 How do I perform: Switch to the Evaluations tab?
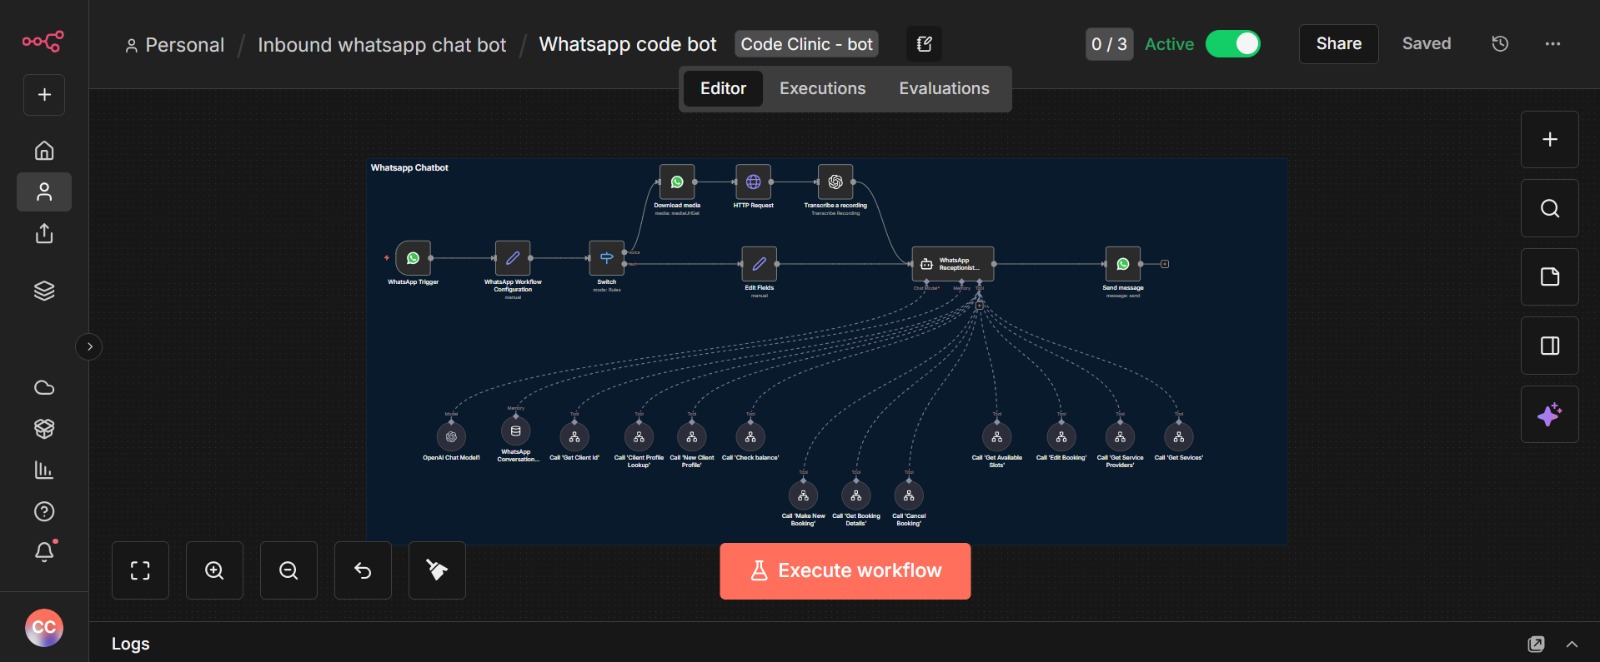click(x=943, y=88)
